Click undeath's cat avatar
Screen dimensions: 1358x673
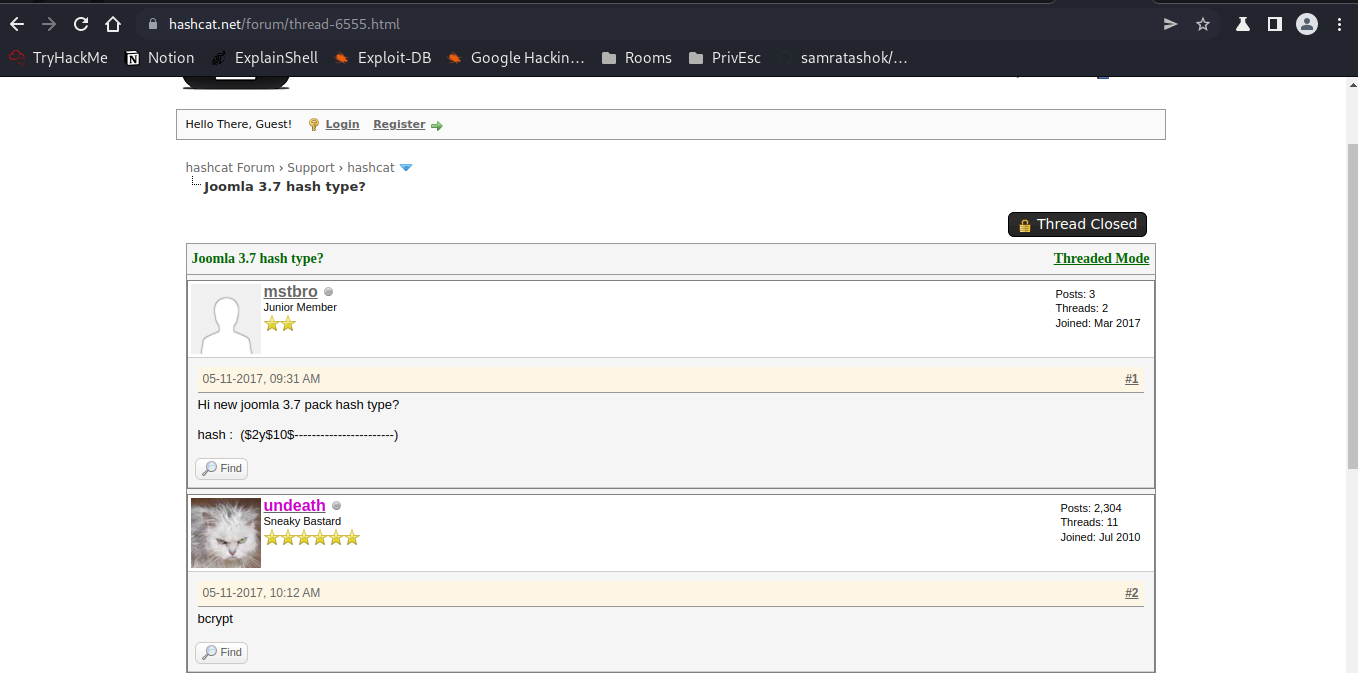pyautogui.click(x=226, y=533)
